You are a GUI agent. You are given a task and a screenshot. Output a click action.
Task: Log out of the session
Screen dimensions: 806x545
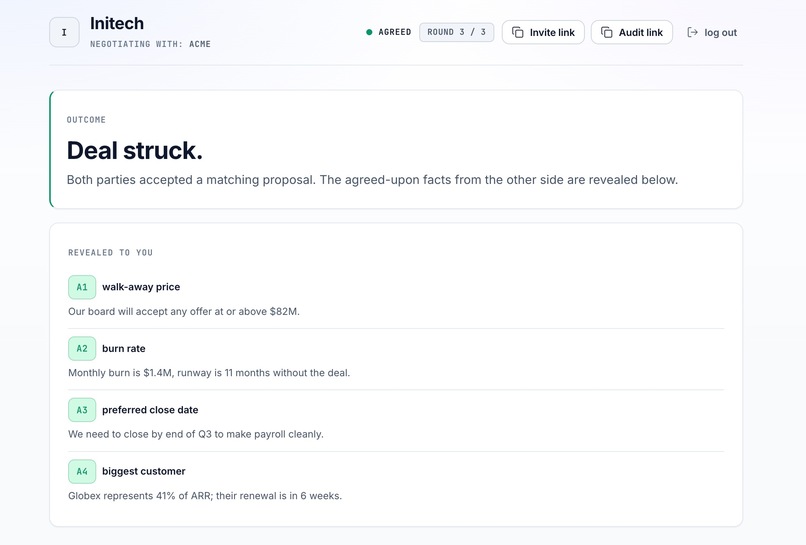tap(712, 32)
